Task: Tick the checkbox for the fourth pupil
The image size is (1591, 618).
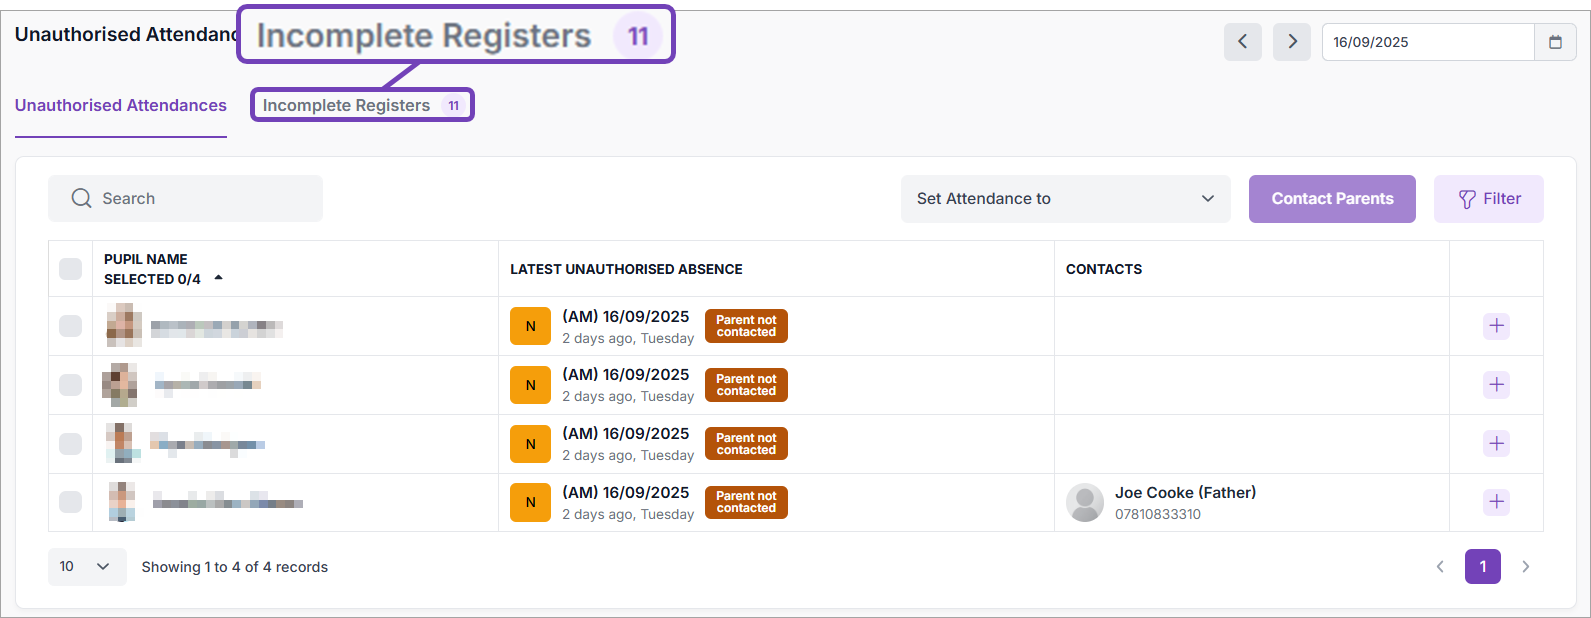Action: (x=70, y=502)
